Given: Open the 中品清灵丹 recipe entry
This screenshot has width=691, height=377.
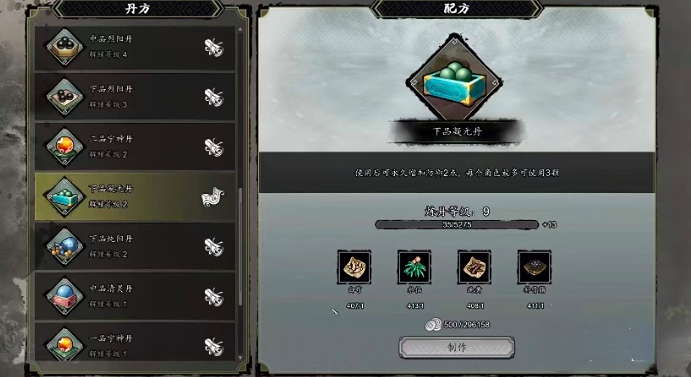Looking at the screenshot, I should tap(134, 296).
